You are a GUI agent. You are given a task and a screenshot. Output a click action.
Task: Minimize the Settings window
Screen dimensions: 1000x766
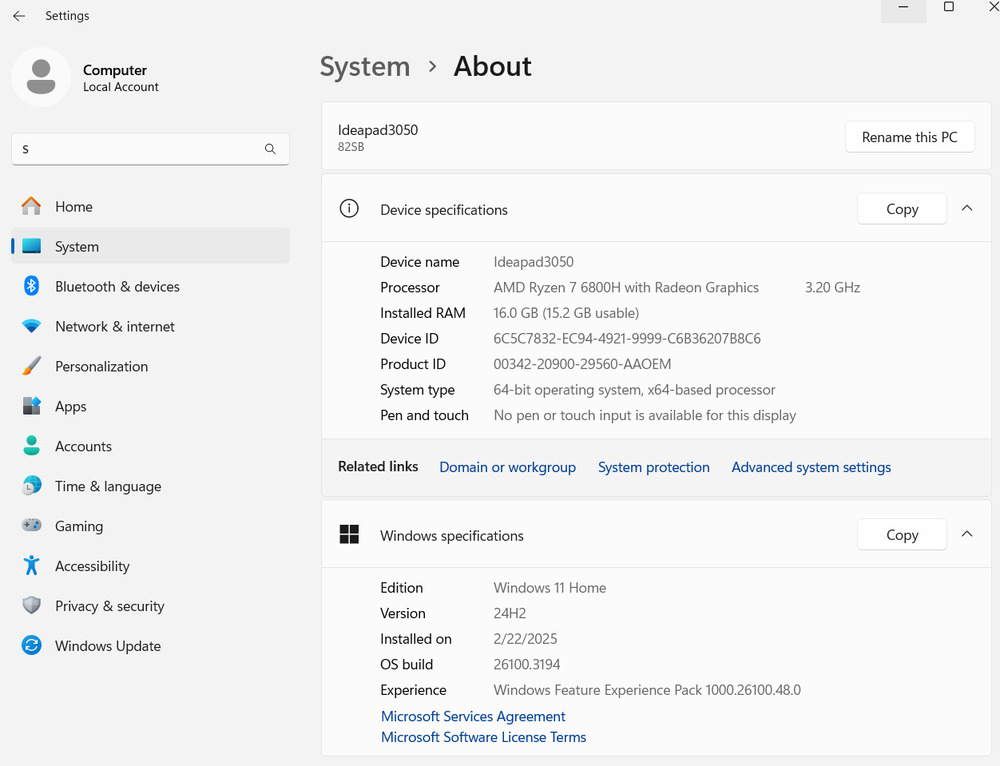[x=903, y=8]
